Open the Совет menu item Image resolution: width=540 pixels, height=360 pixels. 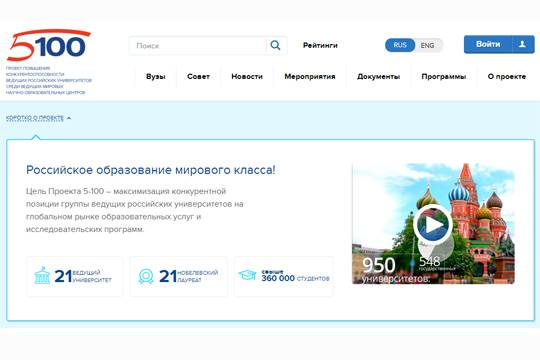click(198, 76)
